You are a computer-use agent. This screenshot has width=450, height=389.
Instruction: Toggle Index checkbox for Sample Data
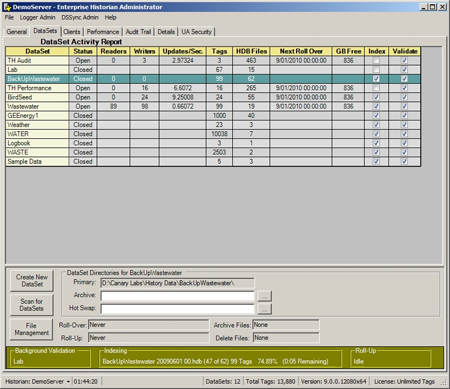(x=376, y=161)
